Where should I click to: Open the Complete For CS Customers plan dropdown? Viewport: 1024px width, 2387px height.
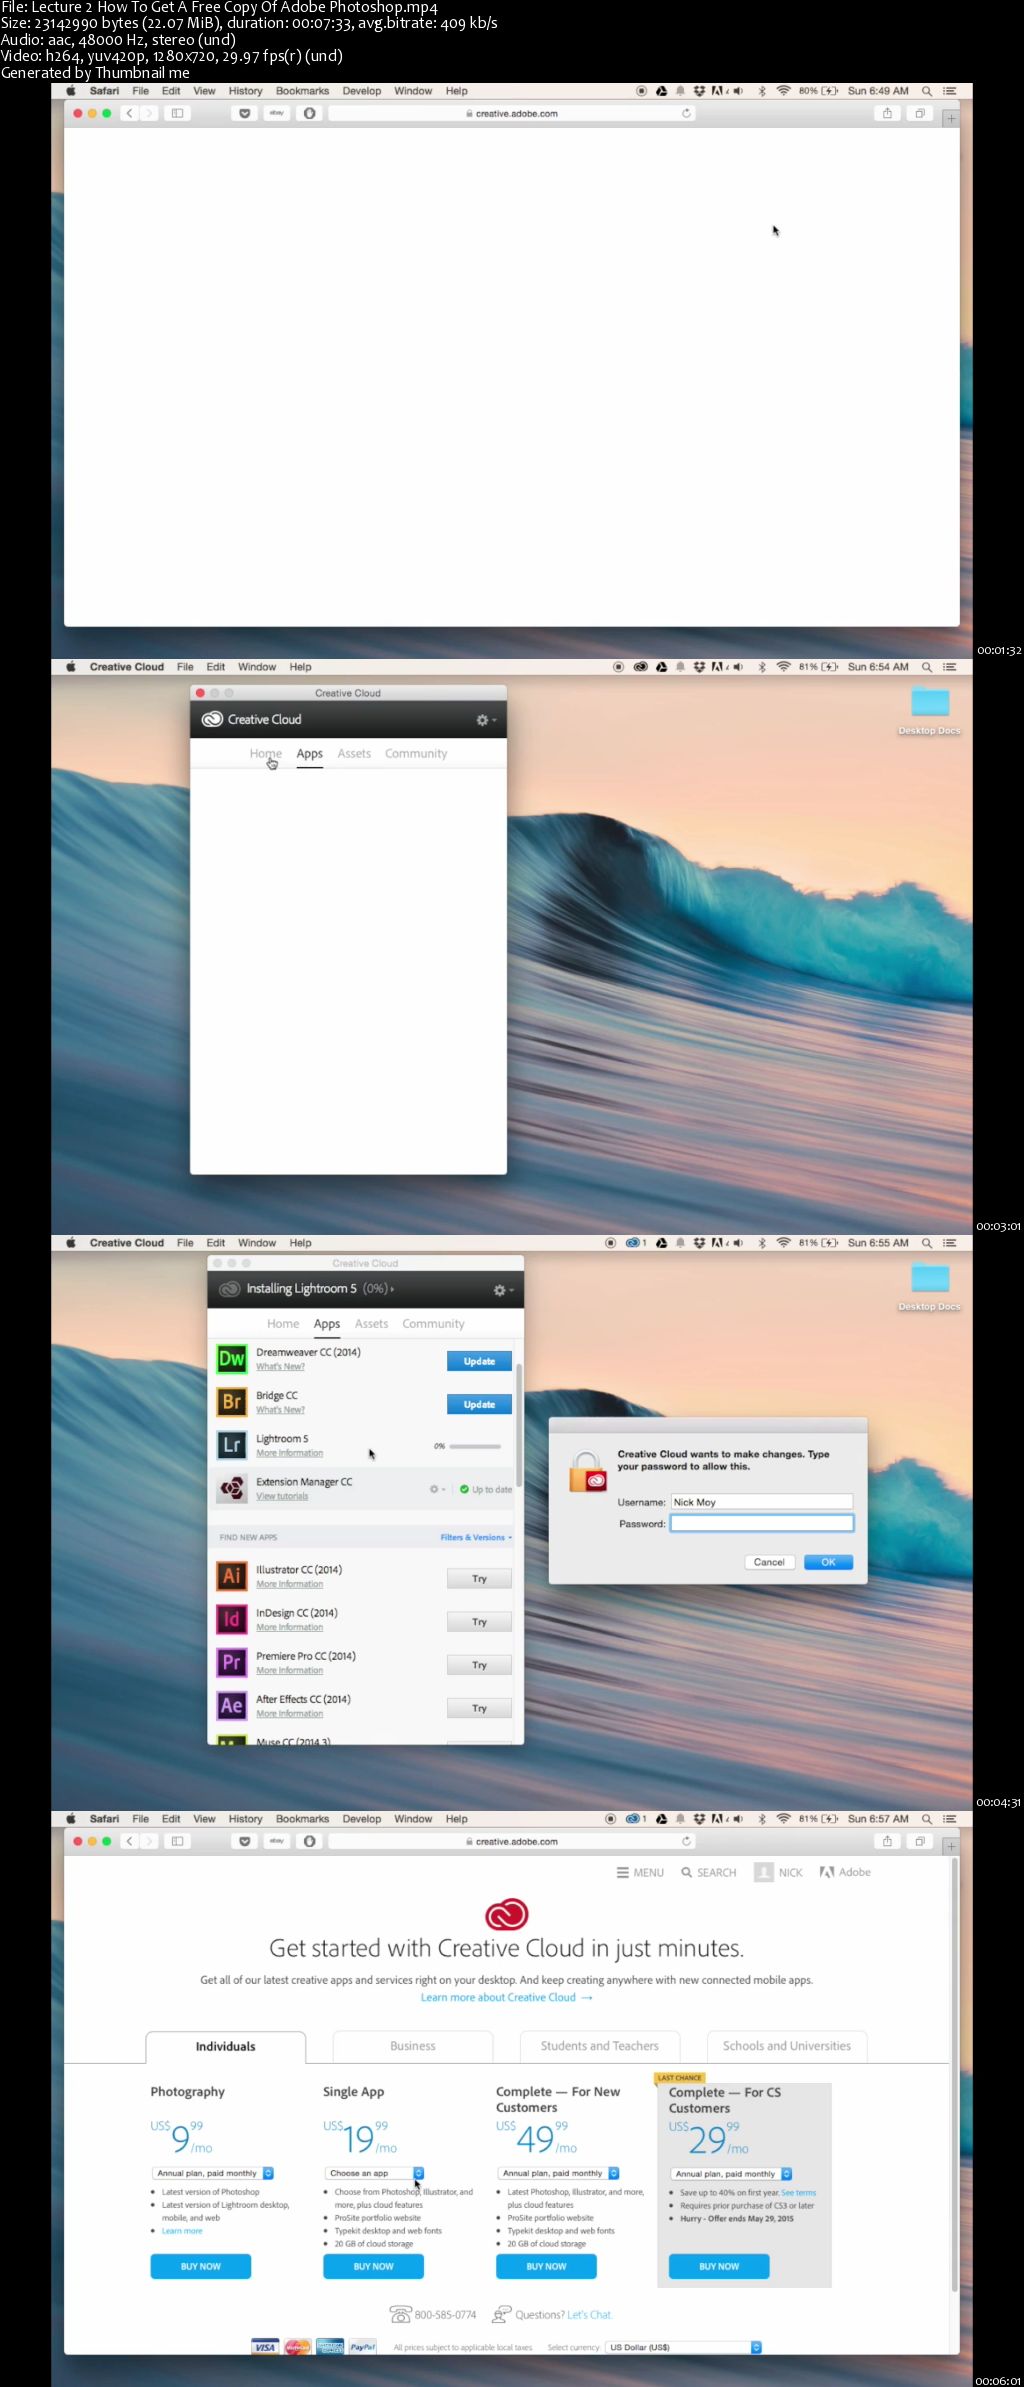click(732, 2174)
